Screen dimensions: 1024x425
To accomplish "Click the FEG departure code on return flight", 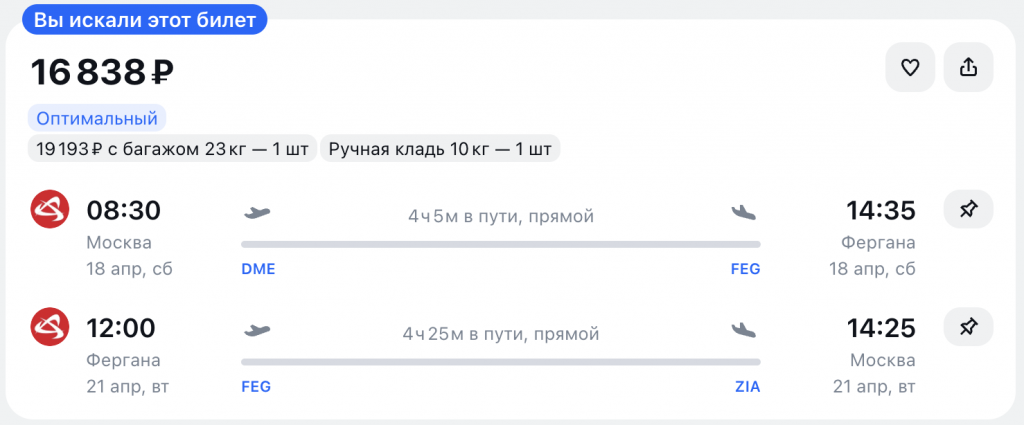I will (x=256, y=386).
